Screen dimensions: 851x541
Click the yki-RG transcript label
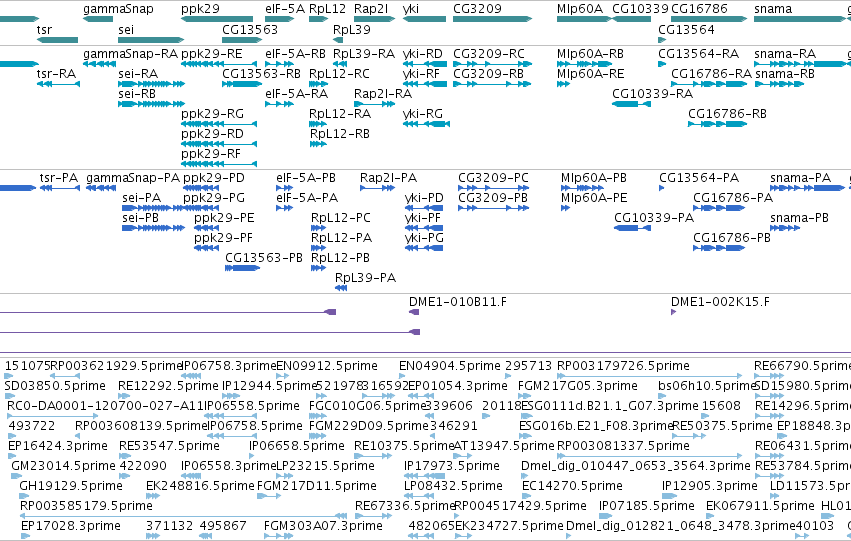[x=423, y=114]
